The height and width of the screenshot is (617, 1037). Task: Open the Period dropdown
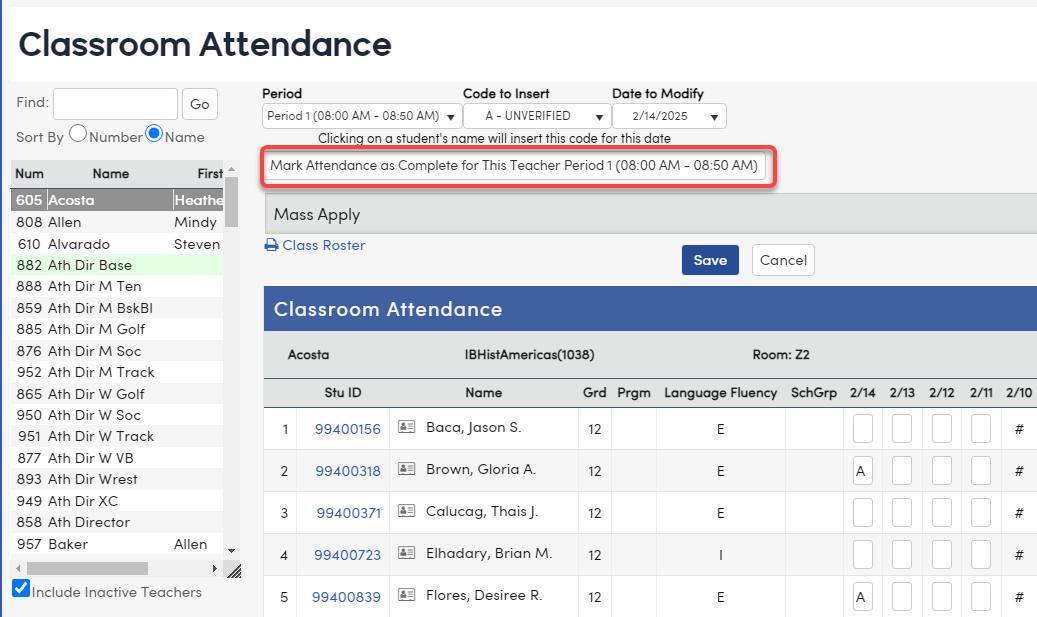pyautogui.click(x=362, y=116)
